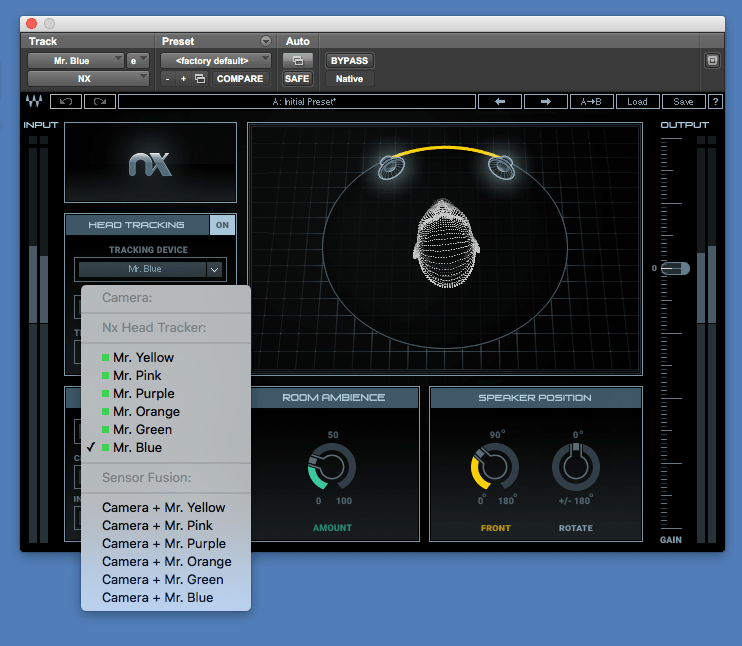Copy setup A to B
Viewport: 742px width, 646px height.
tap(592, 101)
